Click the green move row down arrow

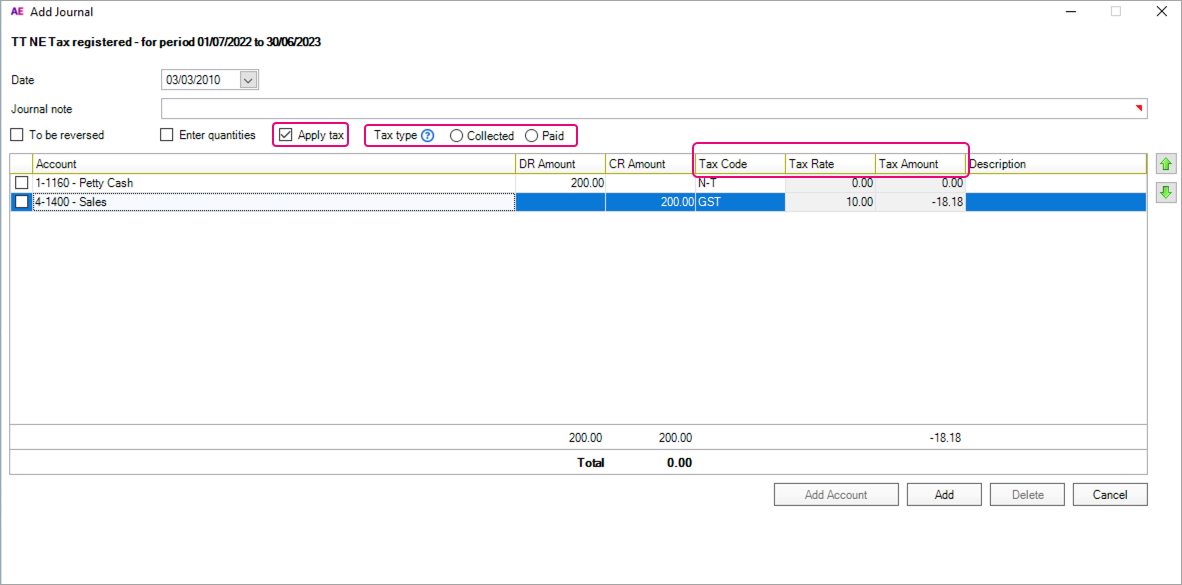coord(1165,193)
